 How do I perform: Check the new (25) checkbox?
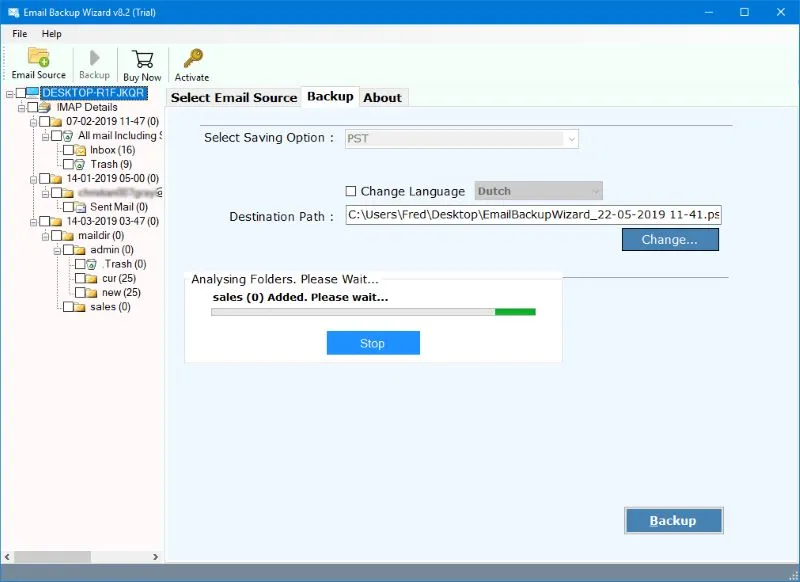click(80, 293)
